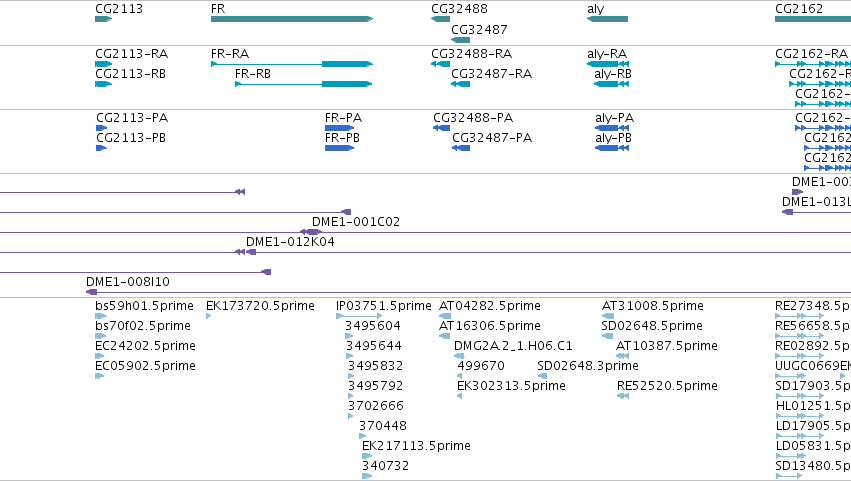Viewport: 851px width, 481px height.
Task: Open EST AT04282.5prime
Action: pyautogui.click(x=445, y=316)
